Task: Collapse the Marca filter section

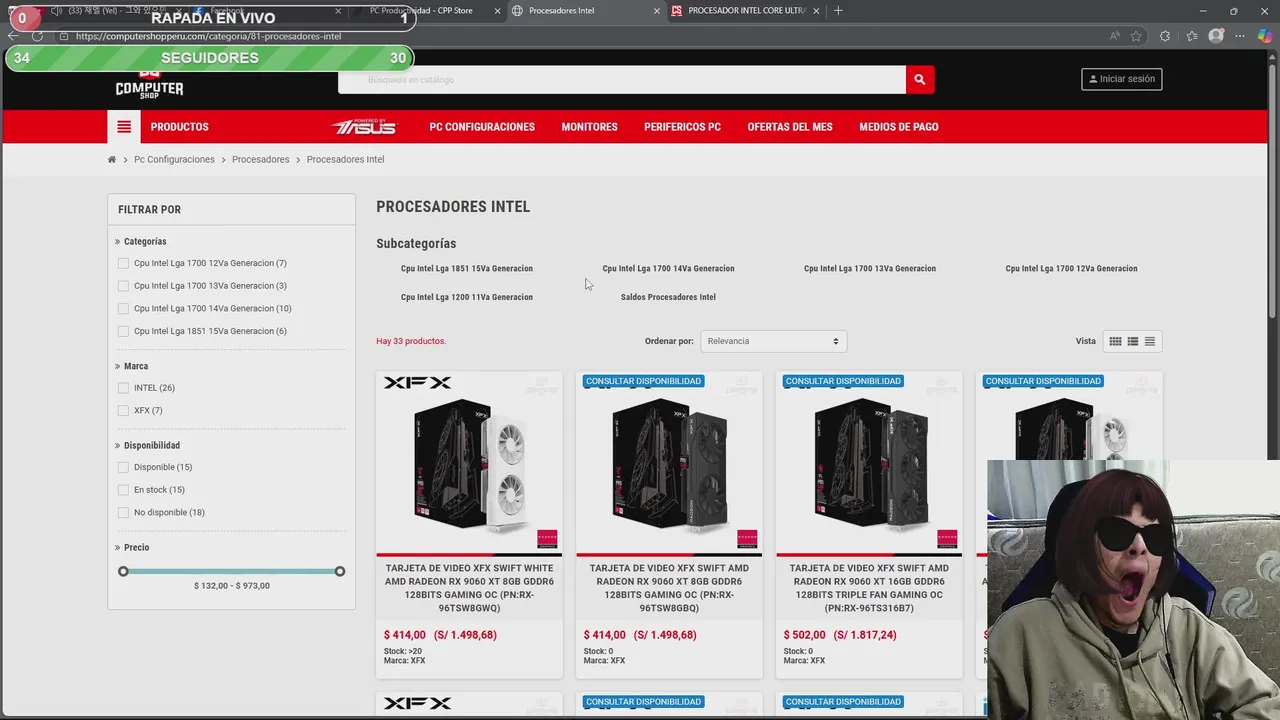Action: point(131,366)
